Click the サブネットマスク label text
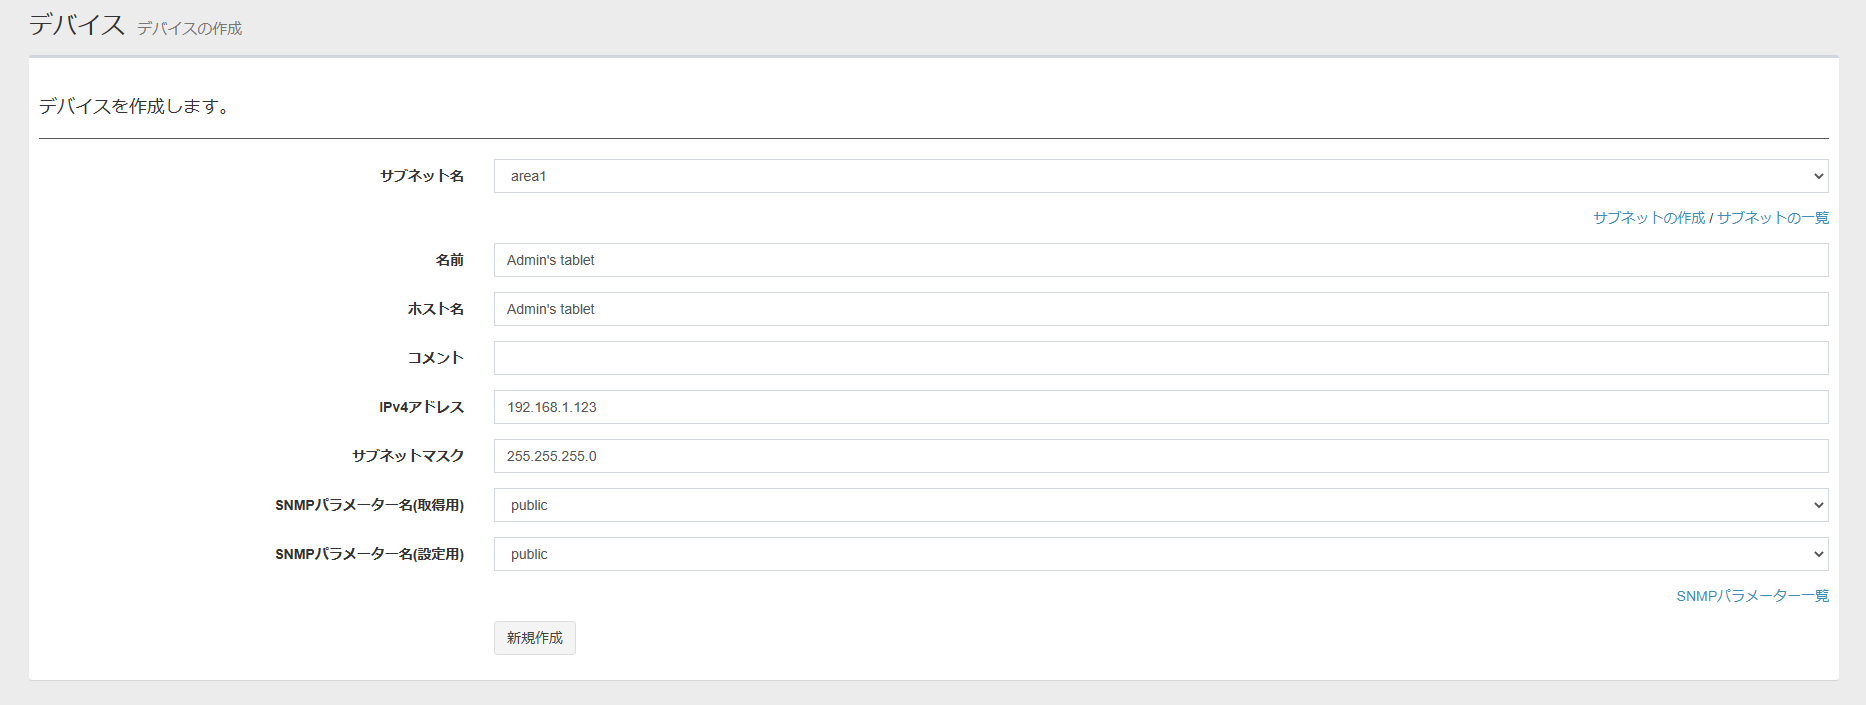1866x705 pixels. (x=407, y=456)
